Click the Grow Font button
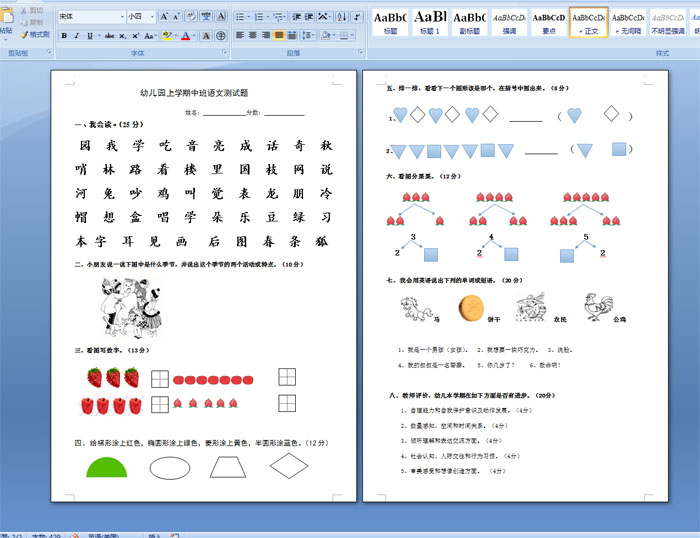The height and width of the screenshot is (538, 700). [x=164, y=17]
